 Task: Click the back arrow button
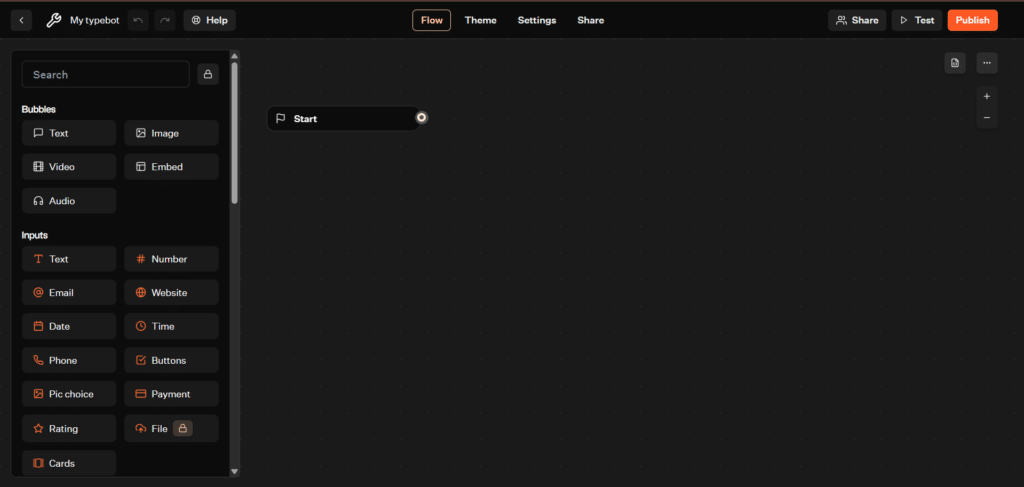pyautogui.click(x=22, y=20)
